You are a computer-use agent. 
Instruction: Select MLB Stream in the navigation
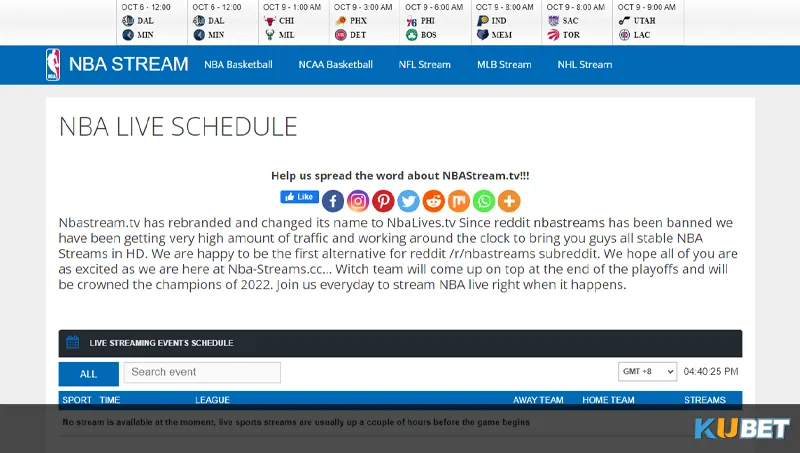tap(504, 65)
